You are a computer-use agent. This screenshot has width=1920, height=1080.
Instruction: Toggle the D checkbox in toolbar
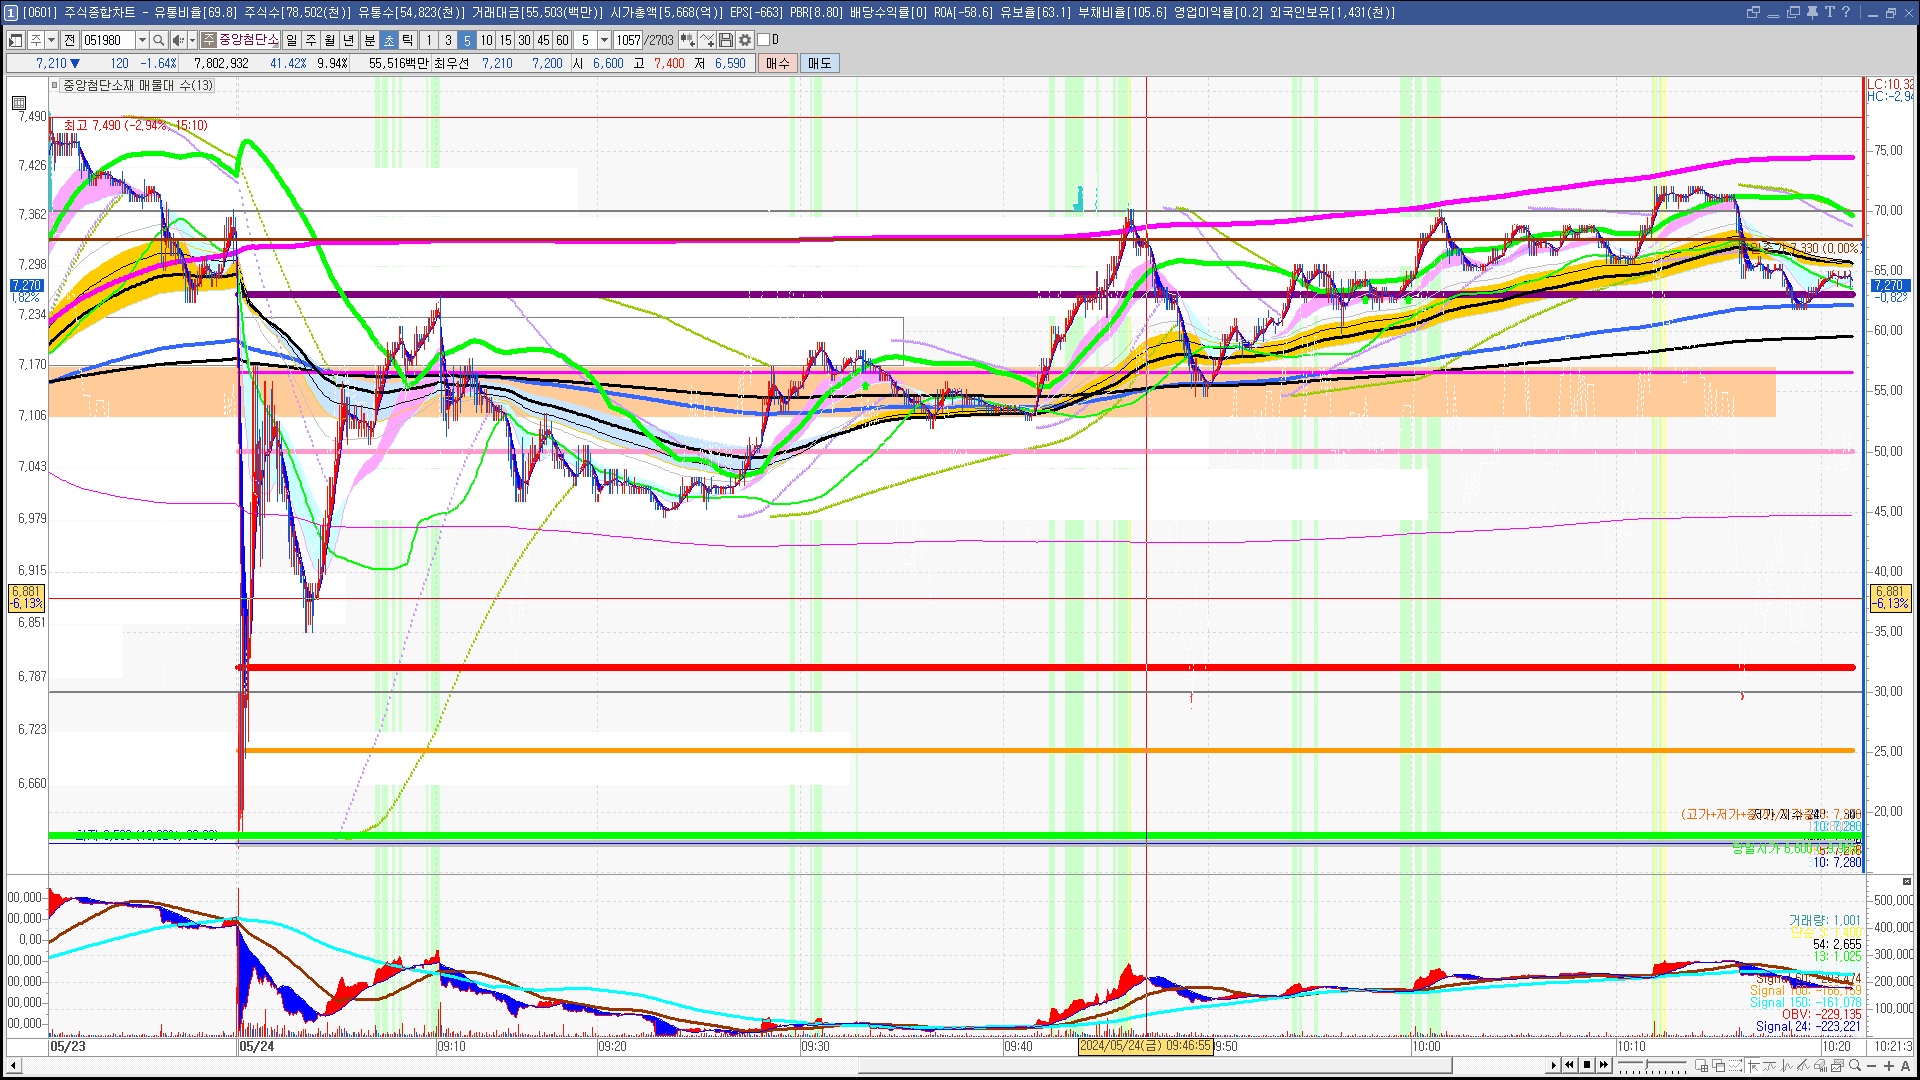tap(764, 40)
